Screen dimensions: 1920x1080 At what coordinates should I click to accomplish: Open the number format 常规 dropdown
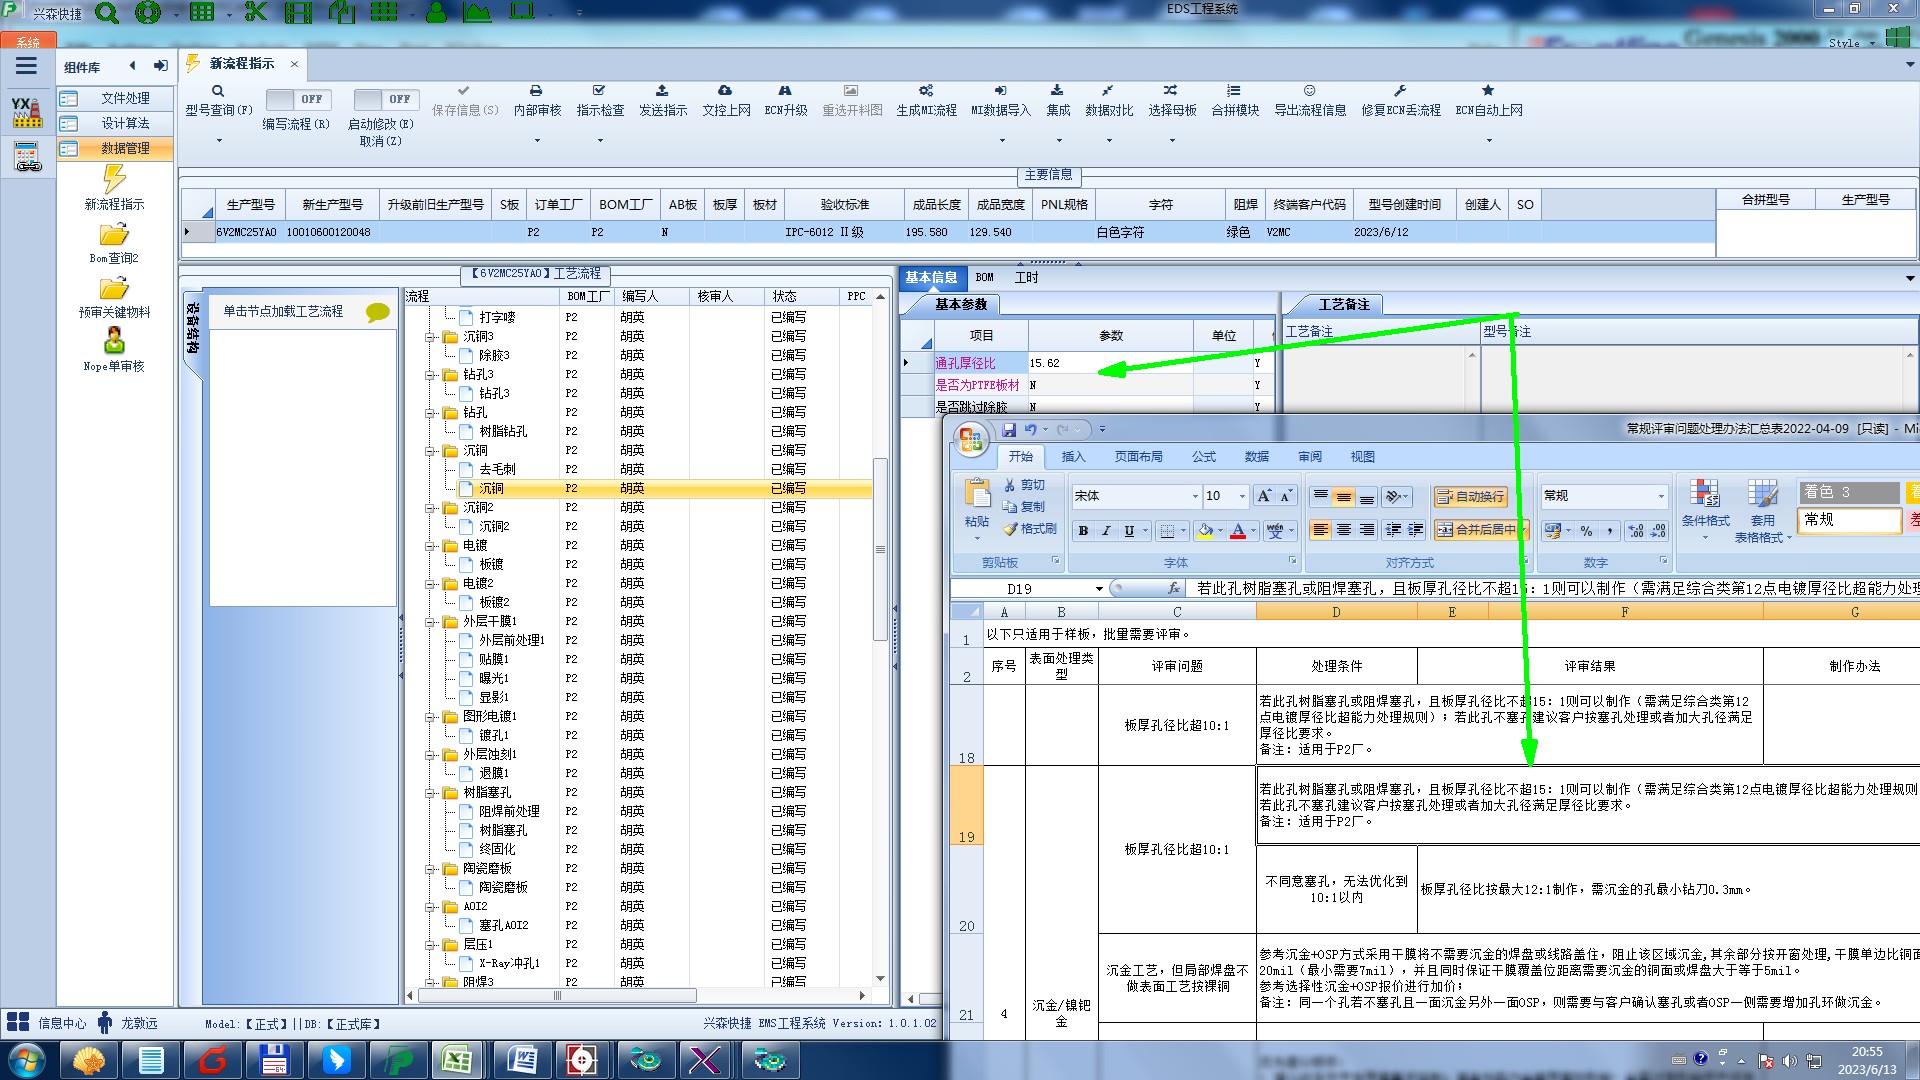point(1661,497)
